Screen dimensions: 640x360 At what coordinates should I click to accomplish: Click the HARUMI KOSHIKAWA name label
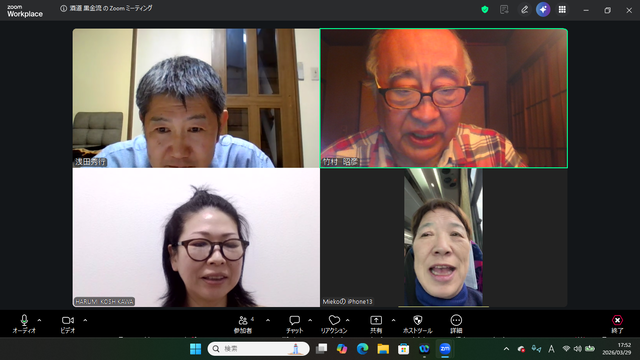pyautogui.click(x=104, y=302)
